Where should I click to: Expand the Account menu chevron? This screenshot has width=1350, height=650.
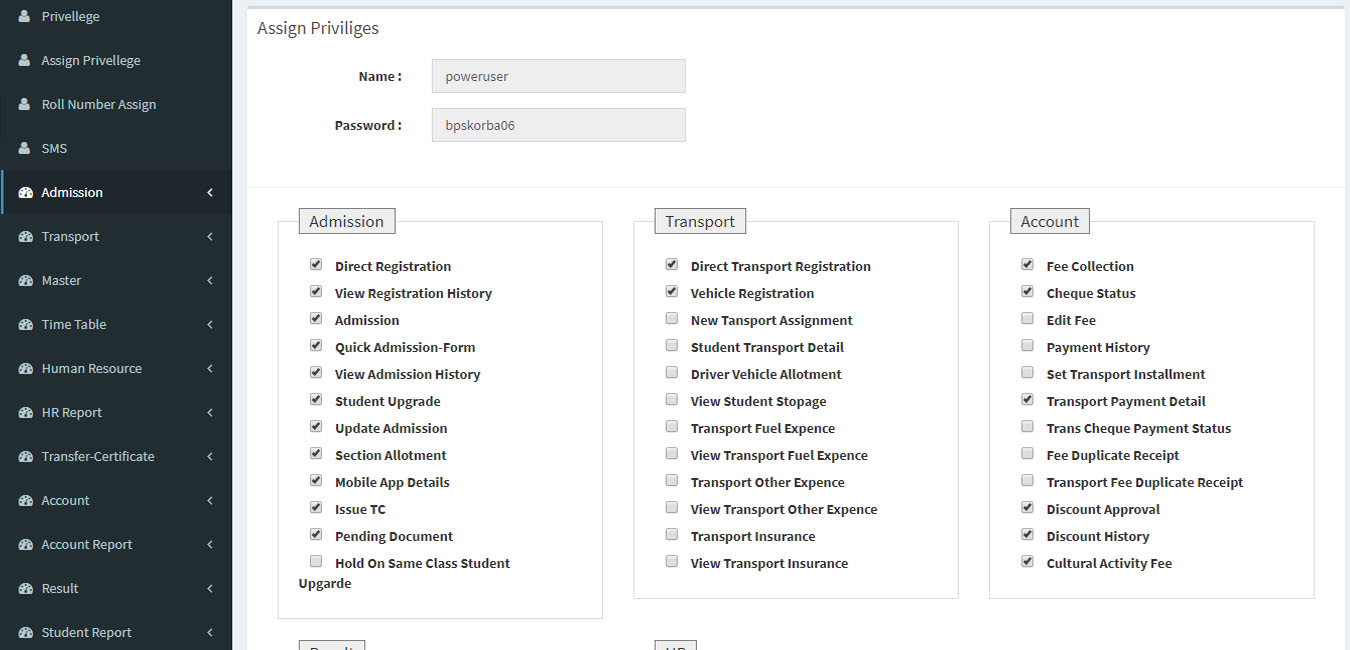(x=210, y=501)
